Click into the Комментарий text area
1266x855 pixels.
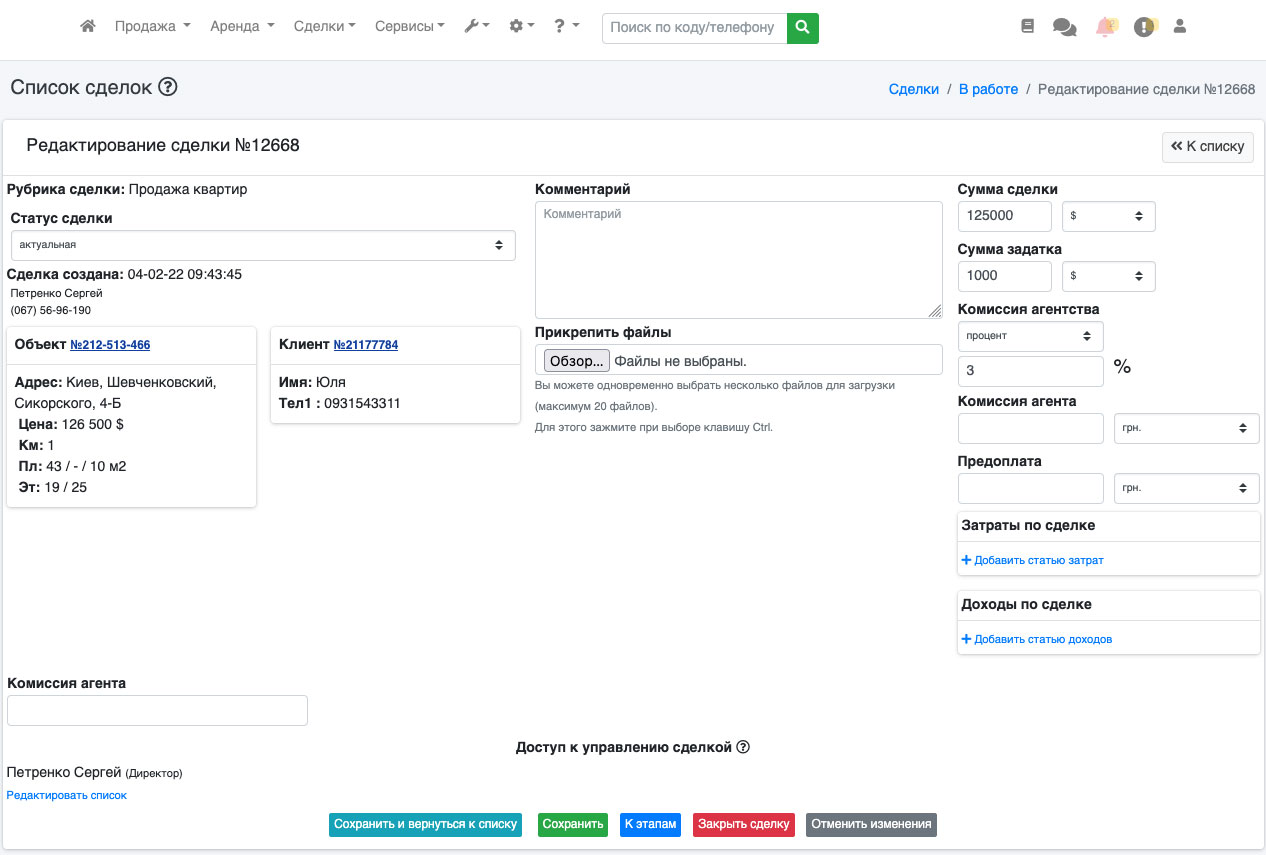click(738, 260)
